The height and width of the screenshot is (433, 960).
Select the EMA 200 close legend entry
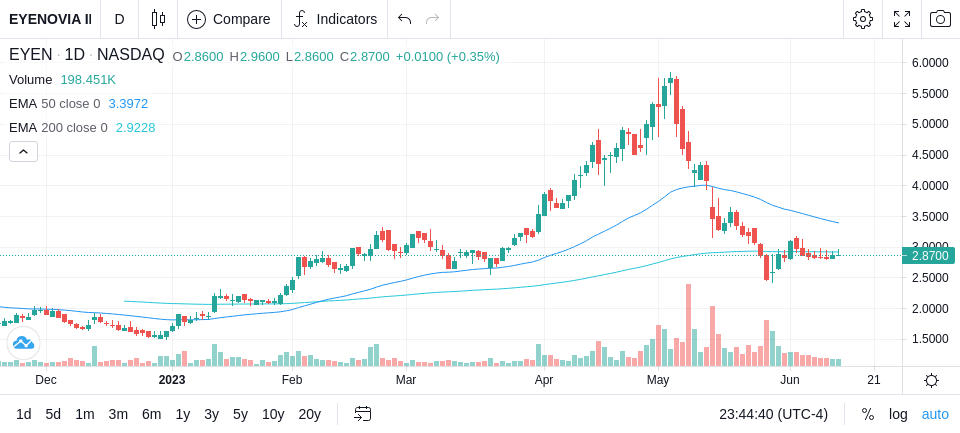tap(58, 127)
